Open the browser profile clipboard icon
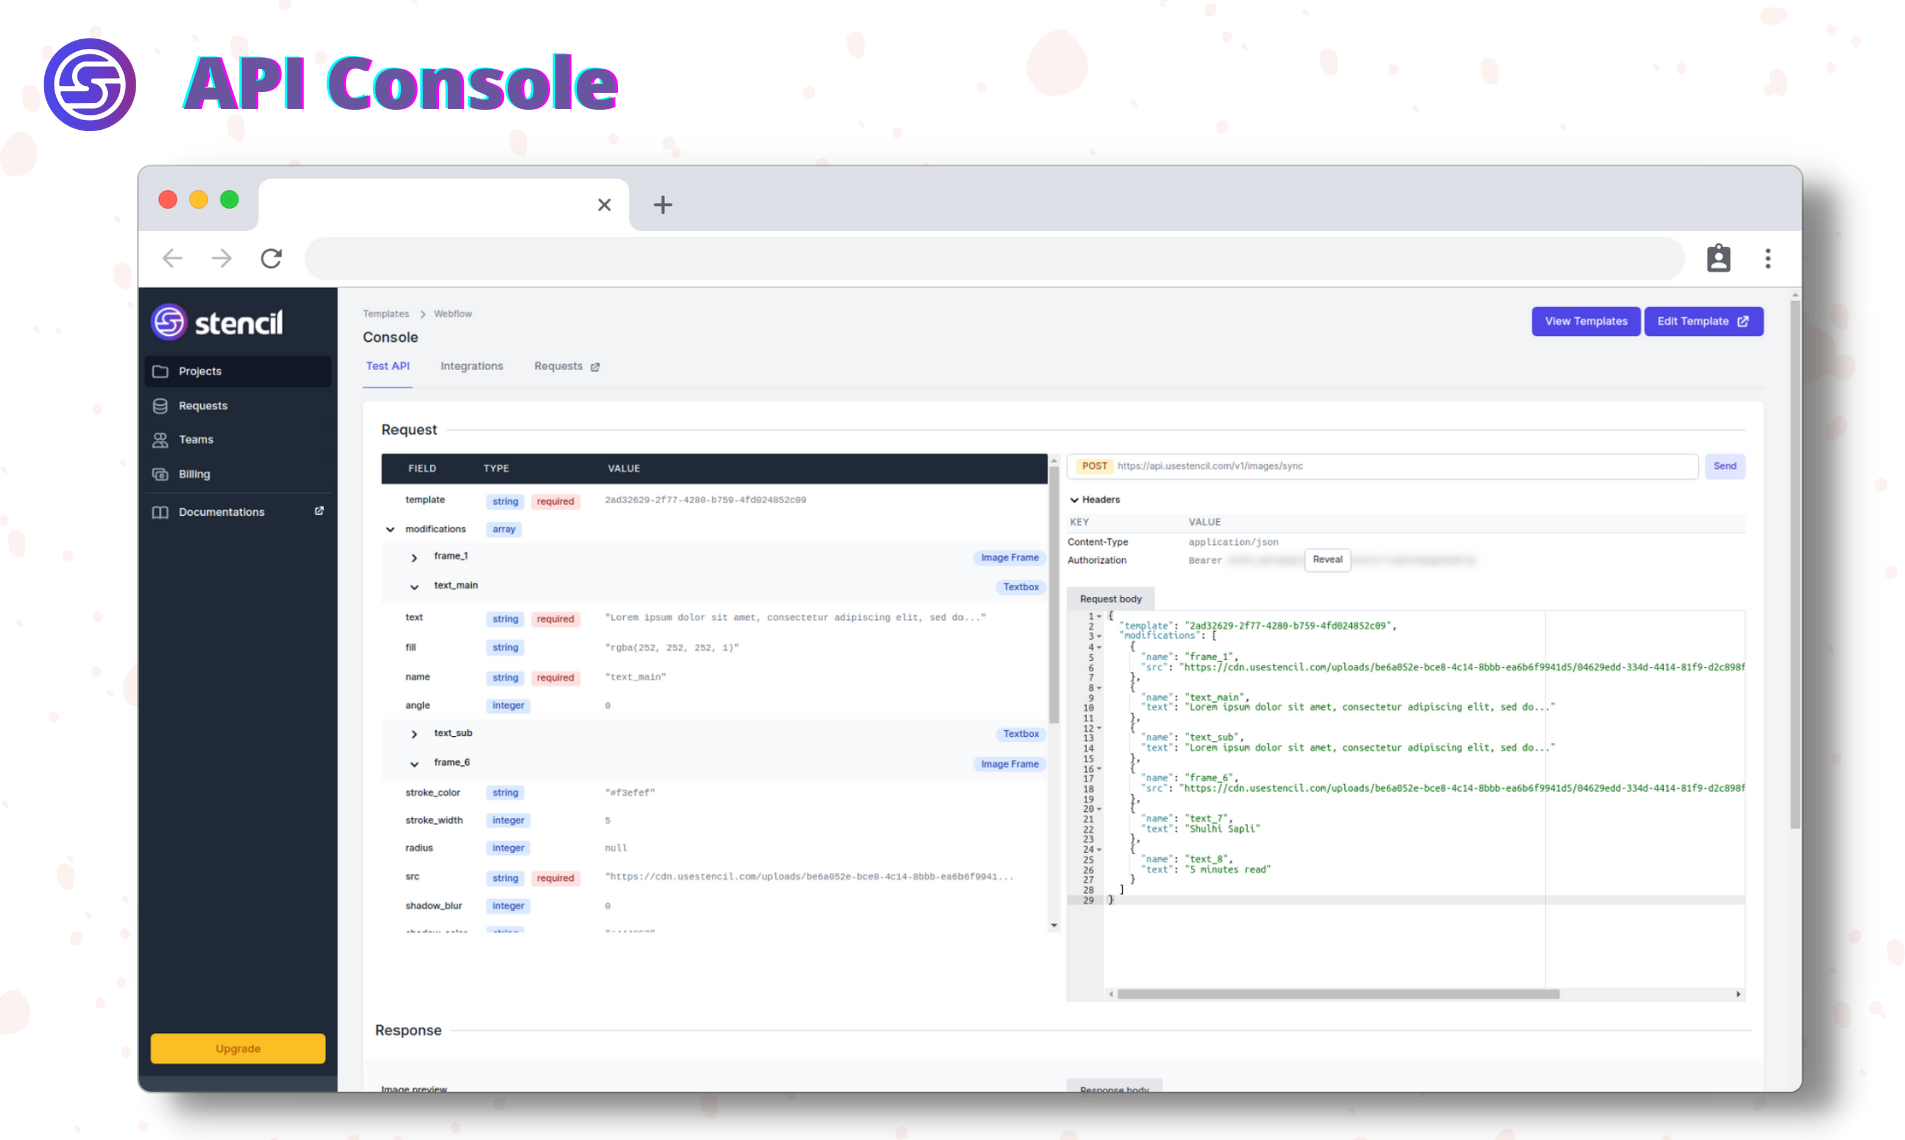The width and height of the screenshot is (1905, 1140). (x=1718, y=258)
